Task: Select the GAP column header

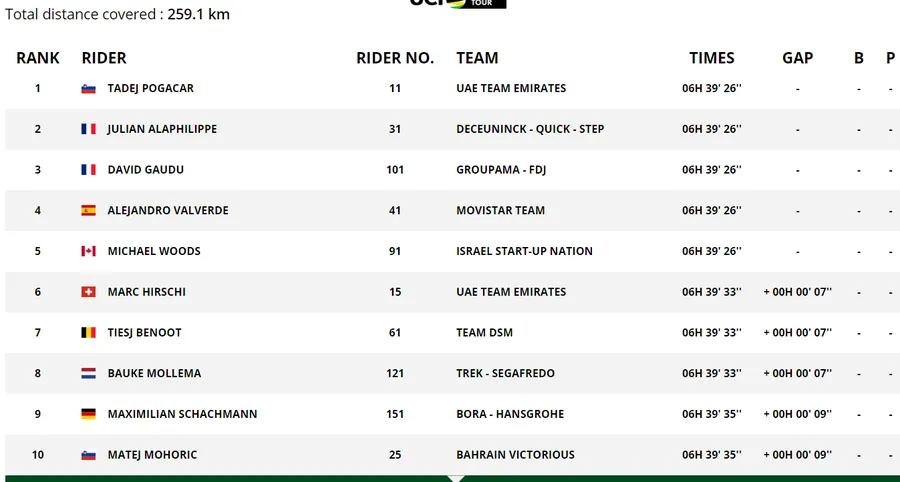Action: point(797,58)
